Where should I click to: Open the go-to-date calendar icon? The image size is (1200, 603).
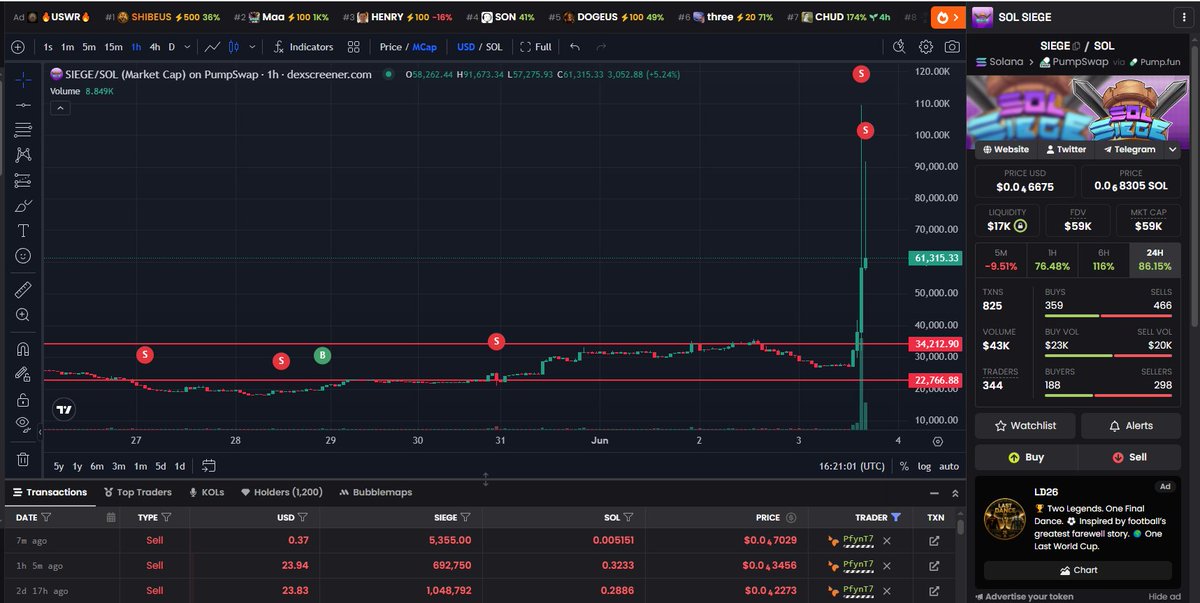pos(208,465)
